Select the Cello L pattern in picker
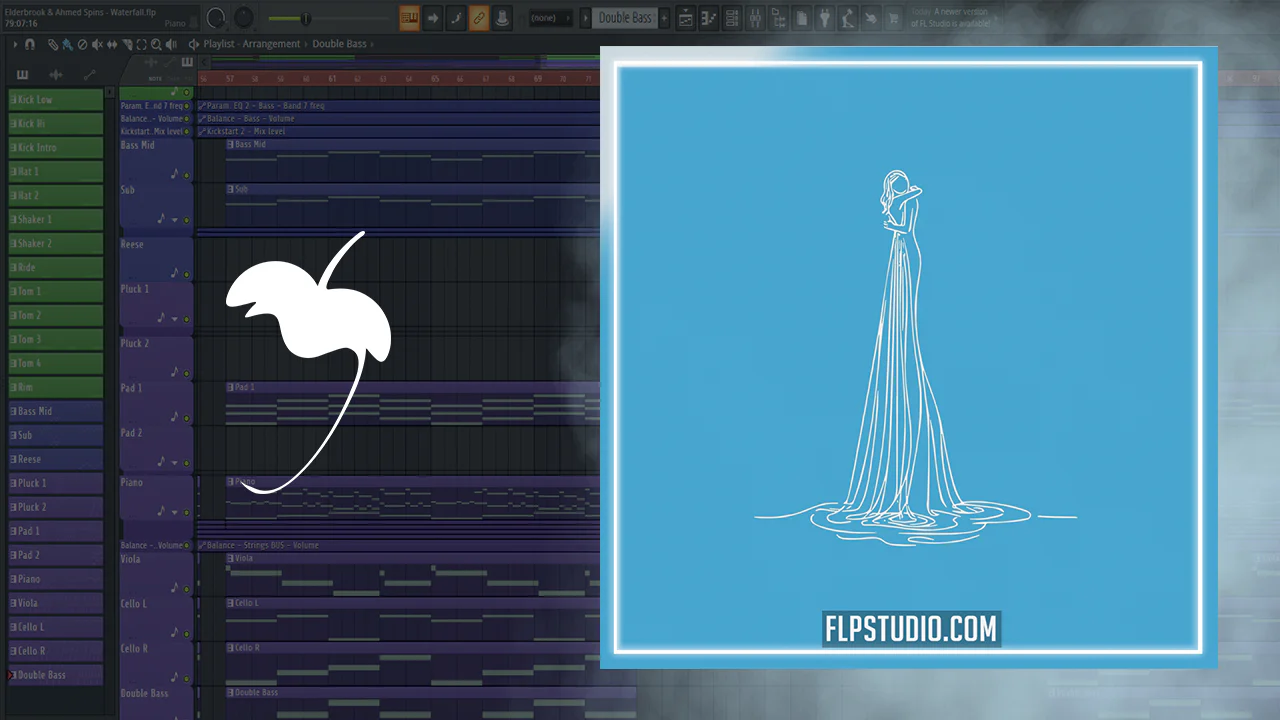The width and height of the screenshot is (1280, 720). [56, 627]
